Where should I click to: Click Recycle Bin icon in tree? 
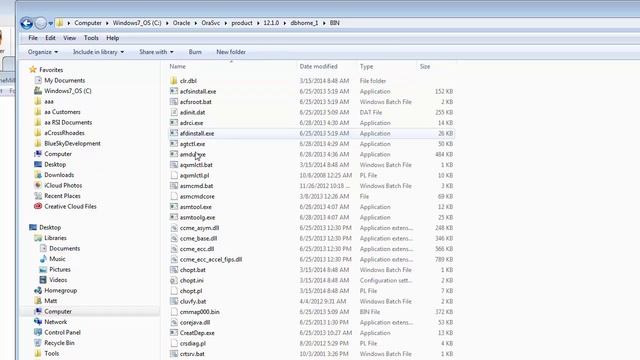[x=38, y=343]
